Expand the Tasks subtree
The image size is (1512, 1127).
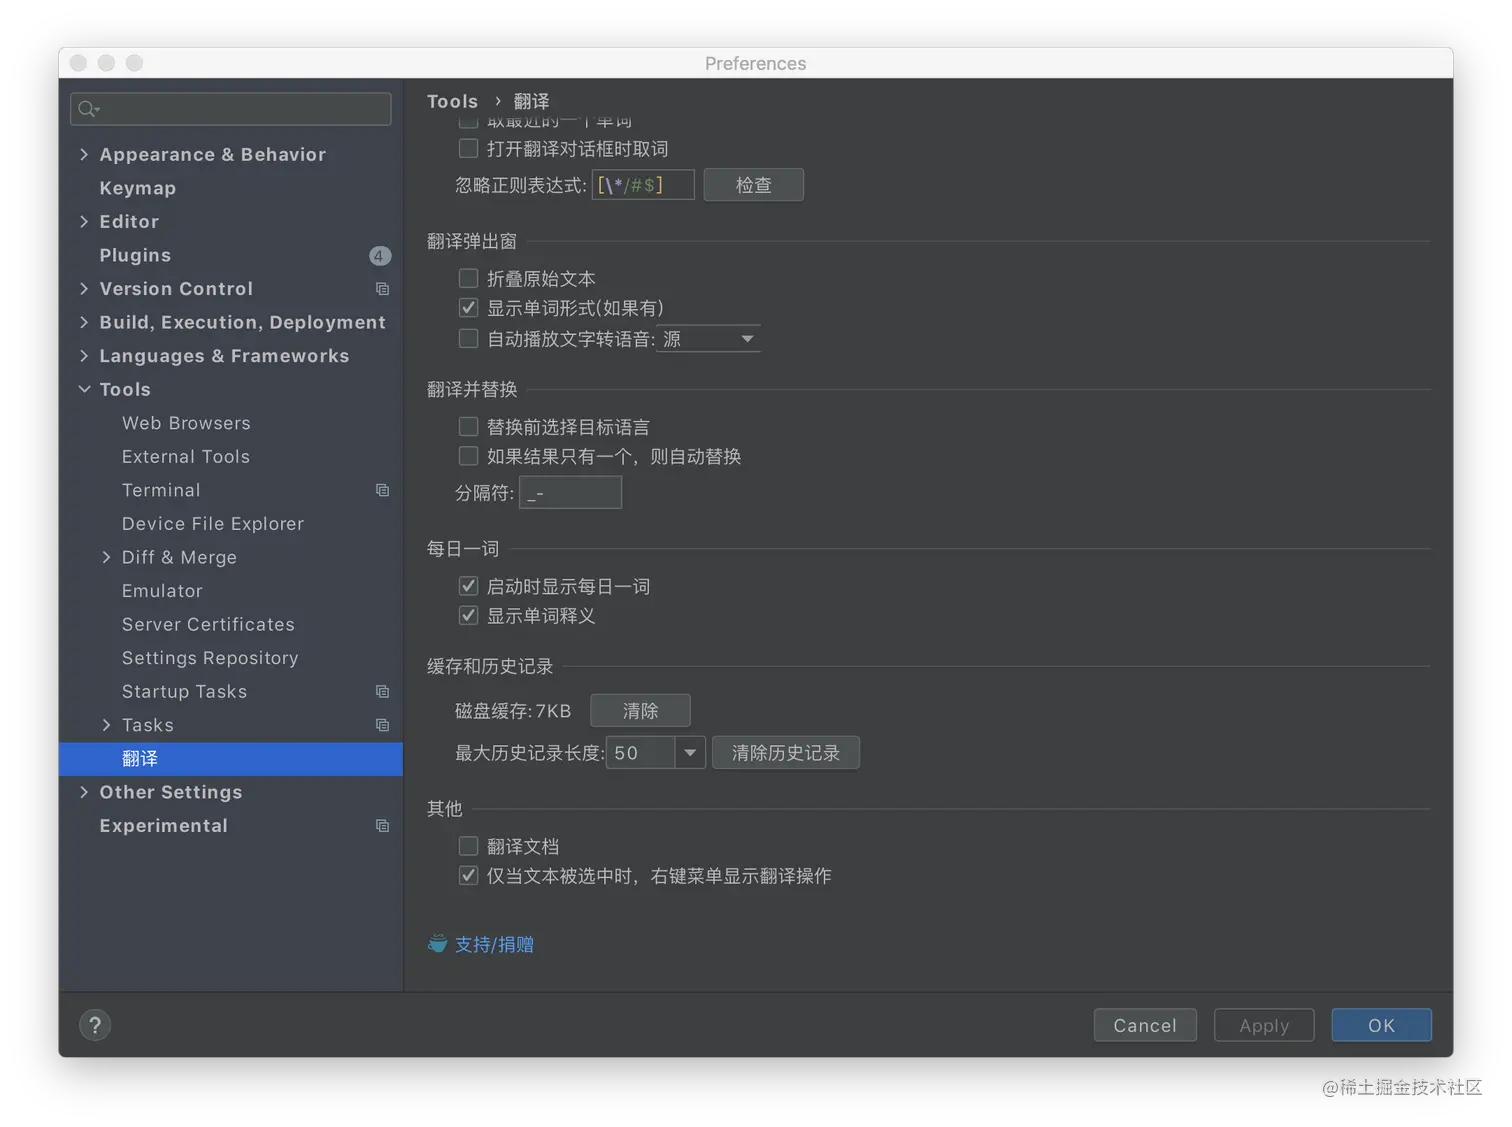coord(106,725)
